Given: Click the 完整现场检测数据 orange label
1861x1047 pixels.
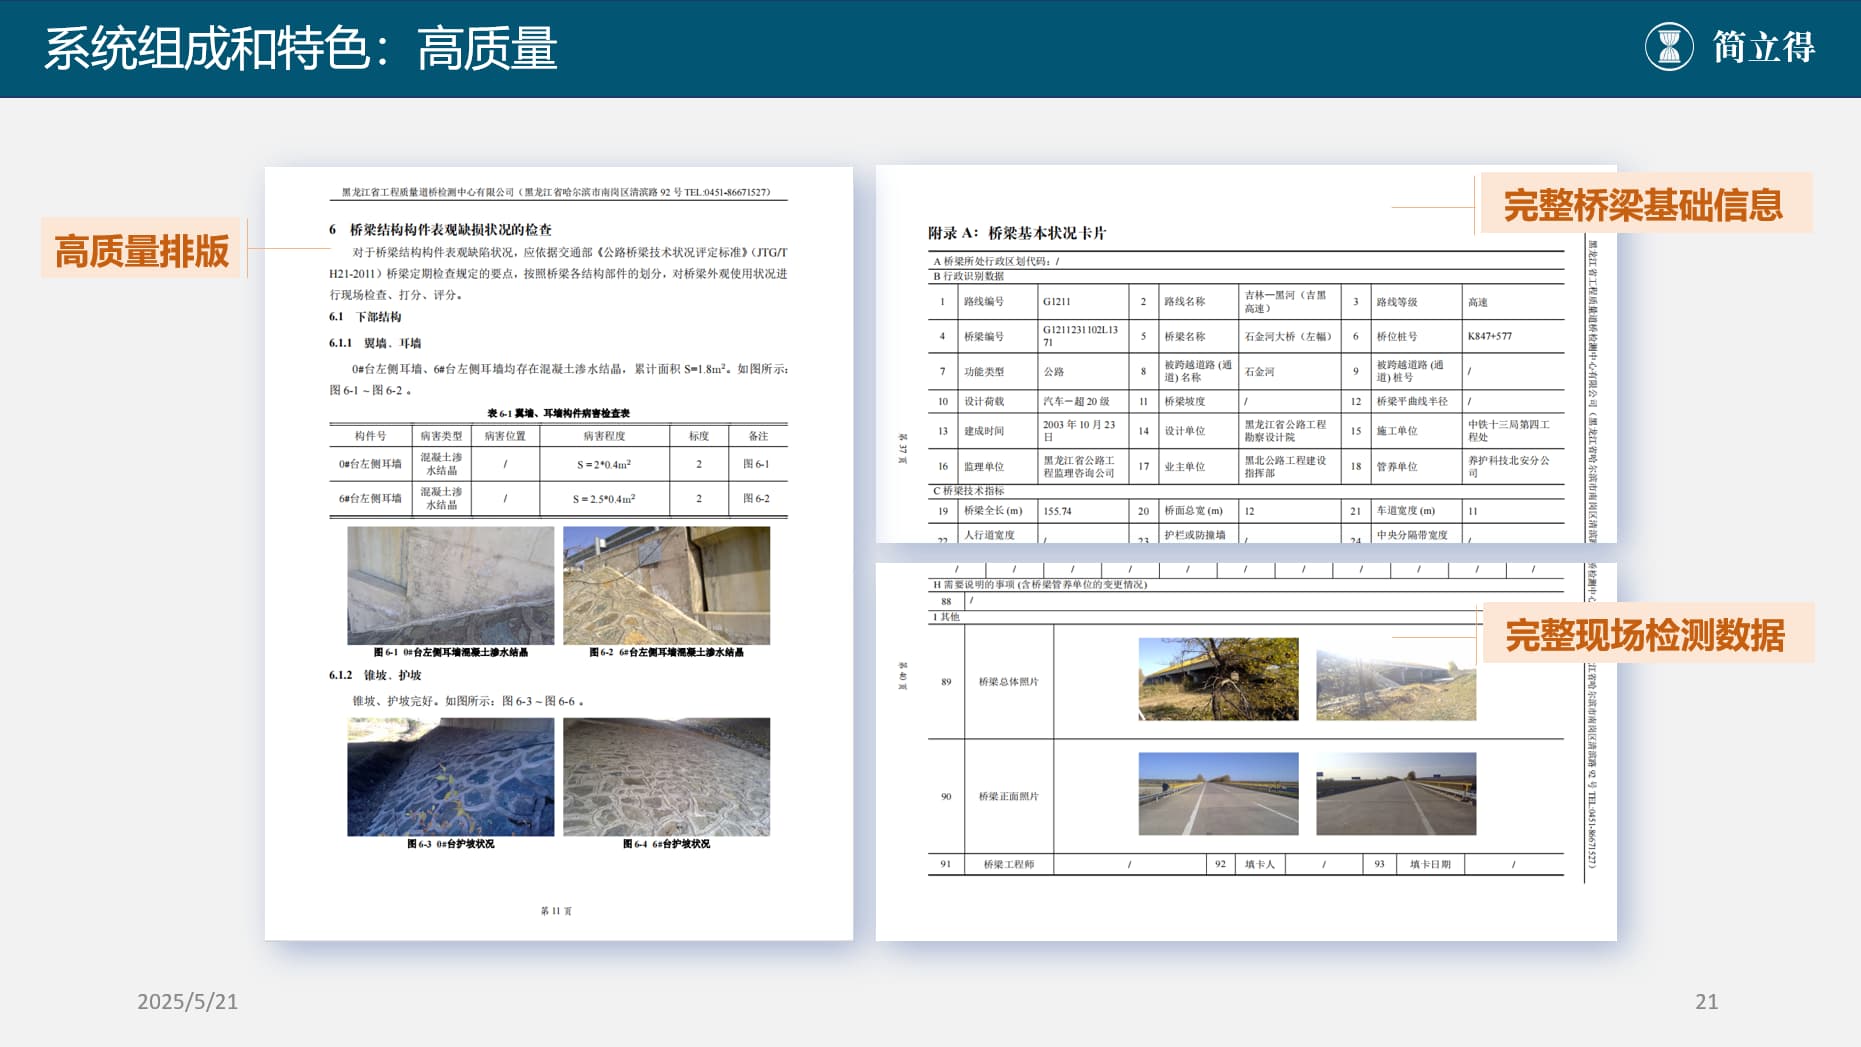Looking at the screenshot, I should pos(1646,634).
